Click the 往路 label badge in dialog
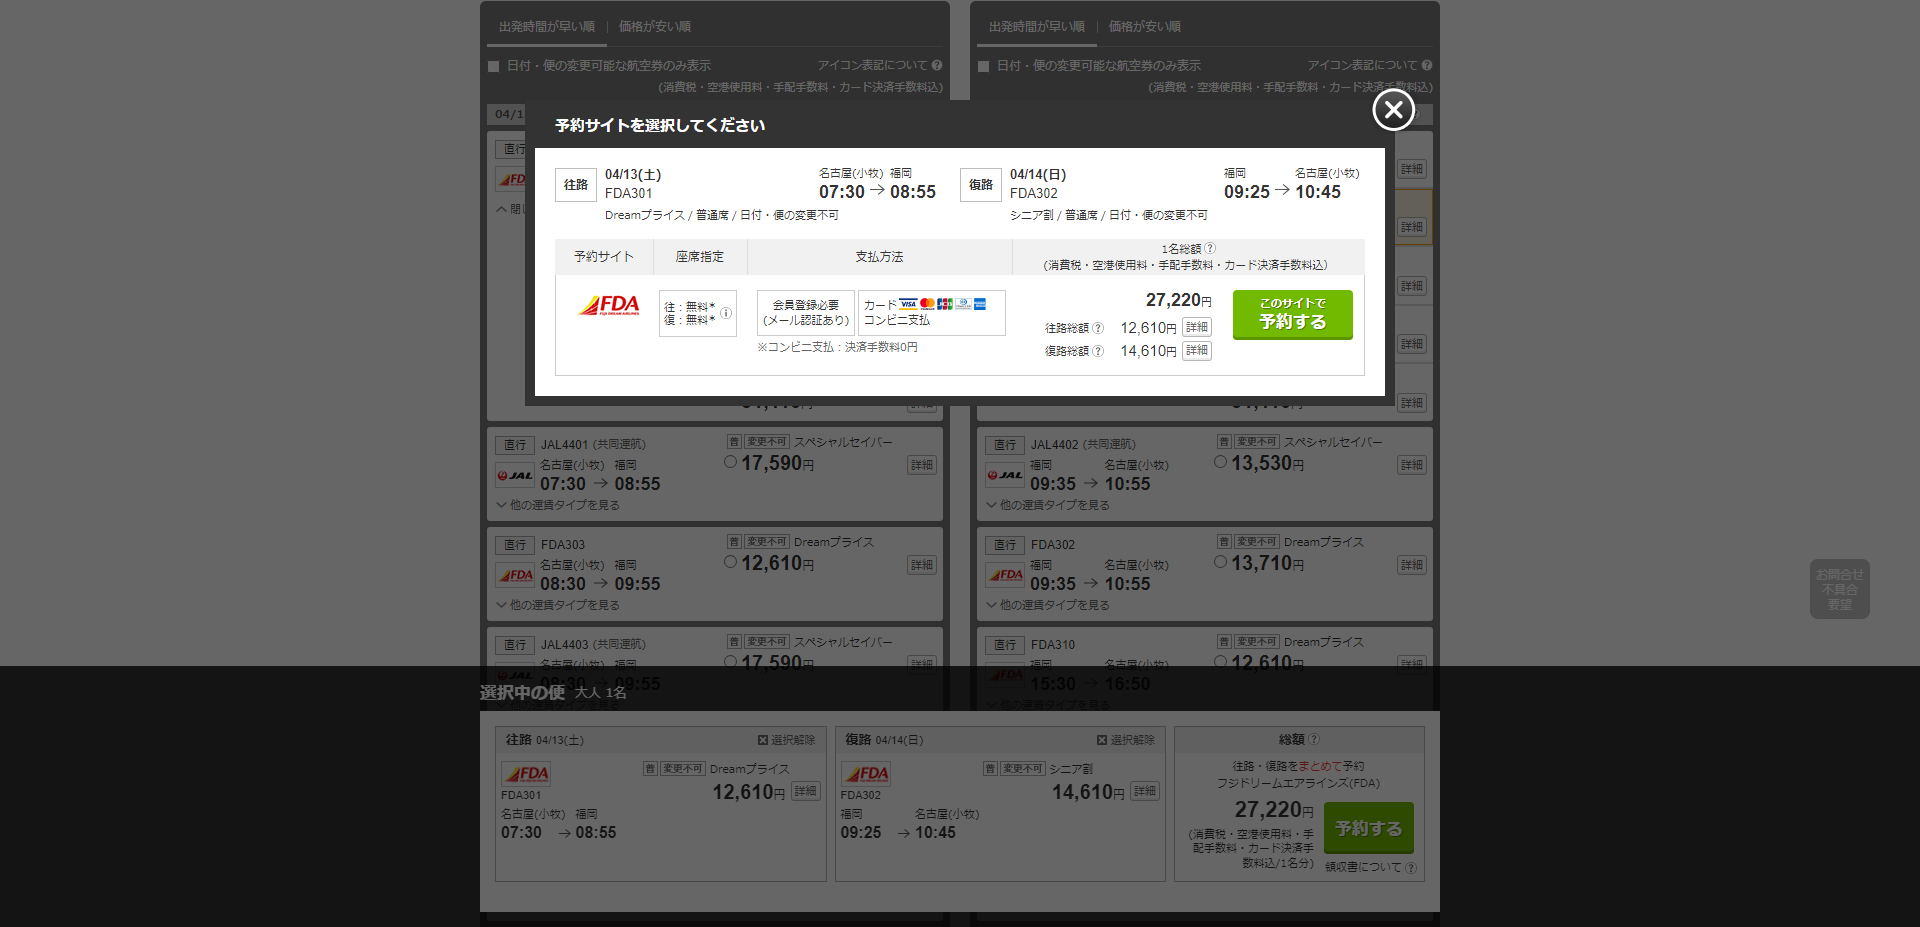The width and height of the screenshot is (1920, 927). [576, 185]
